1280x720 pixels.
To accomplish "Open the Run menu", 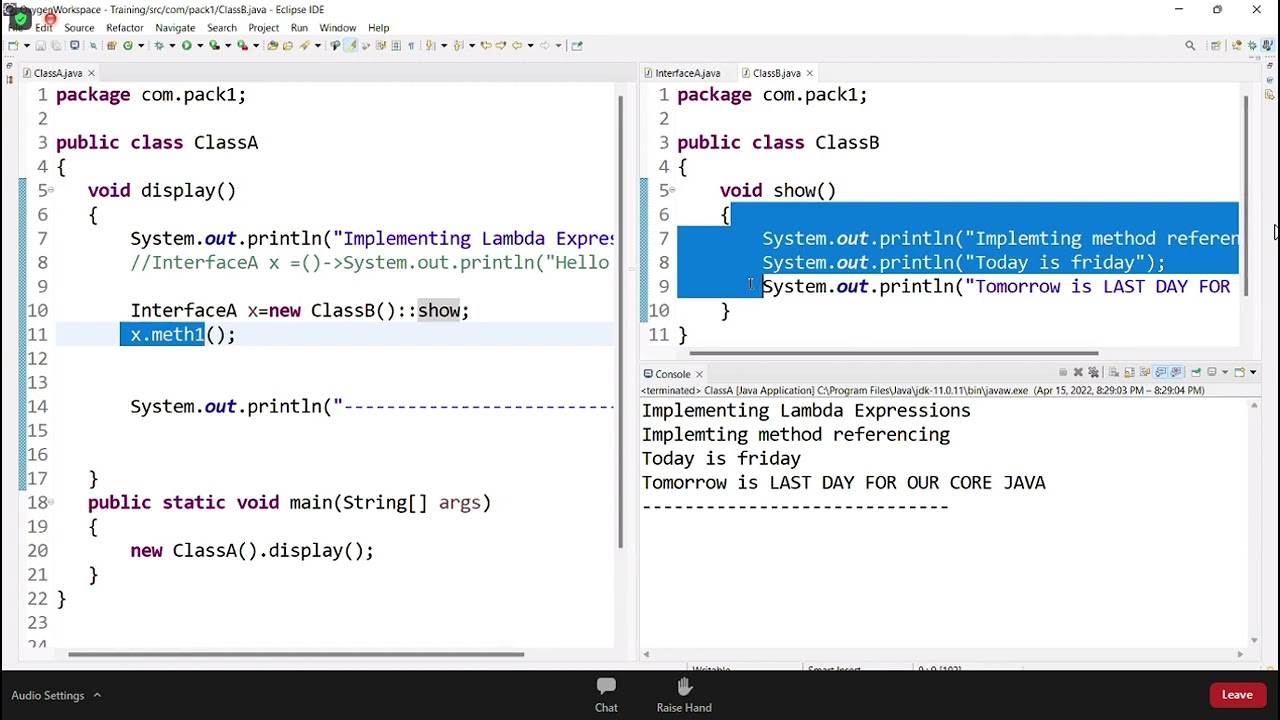I will point(299,27).
